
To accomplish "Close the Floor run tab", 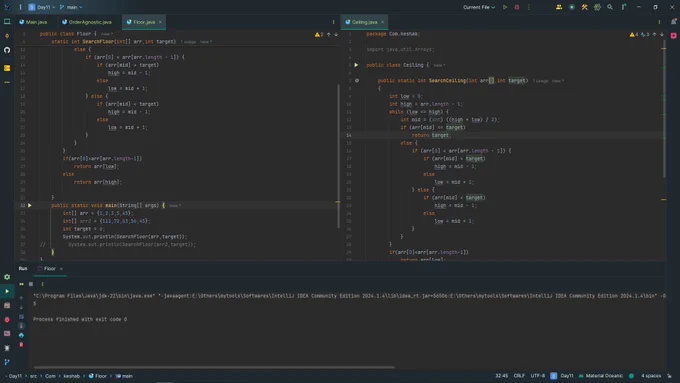I will coord(61,268).
